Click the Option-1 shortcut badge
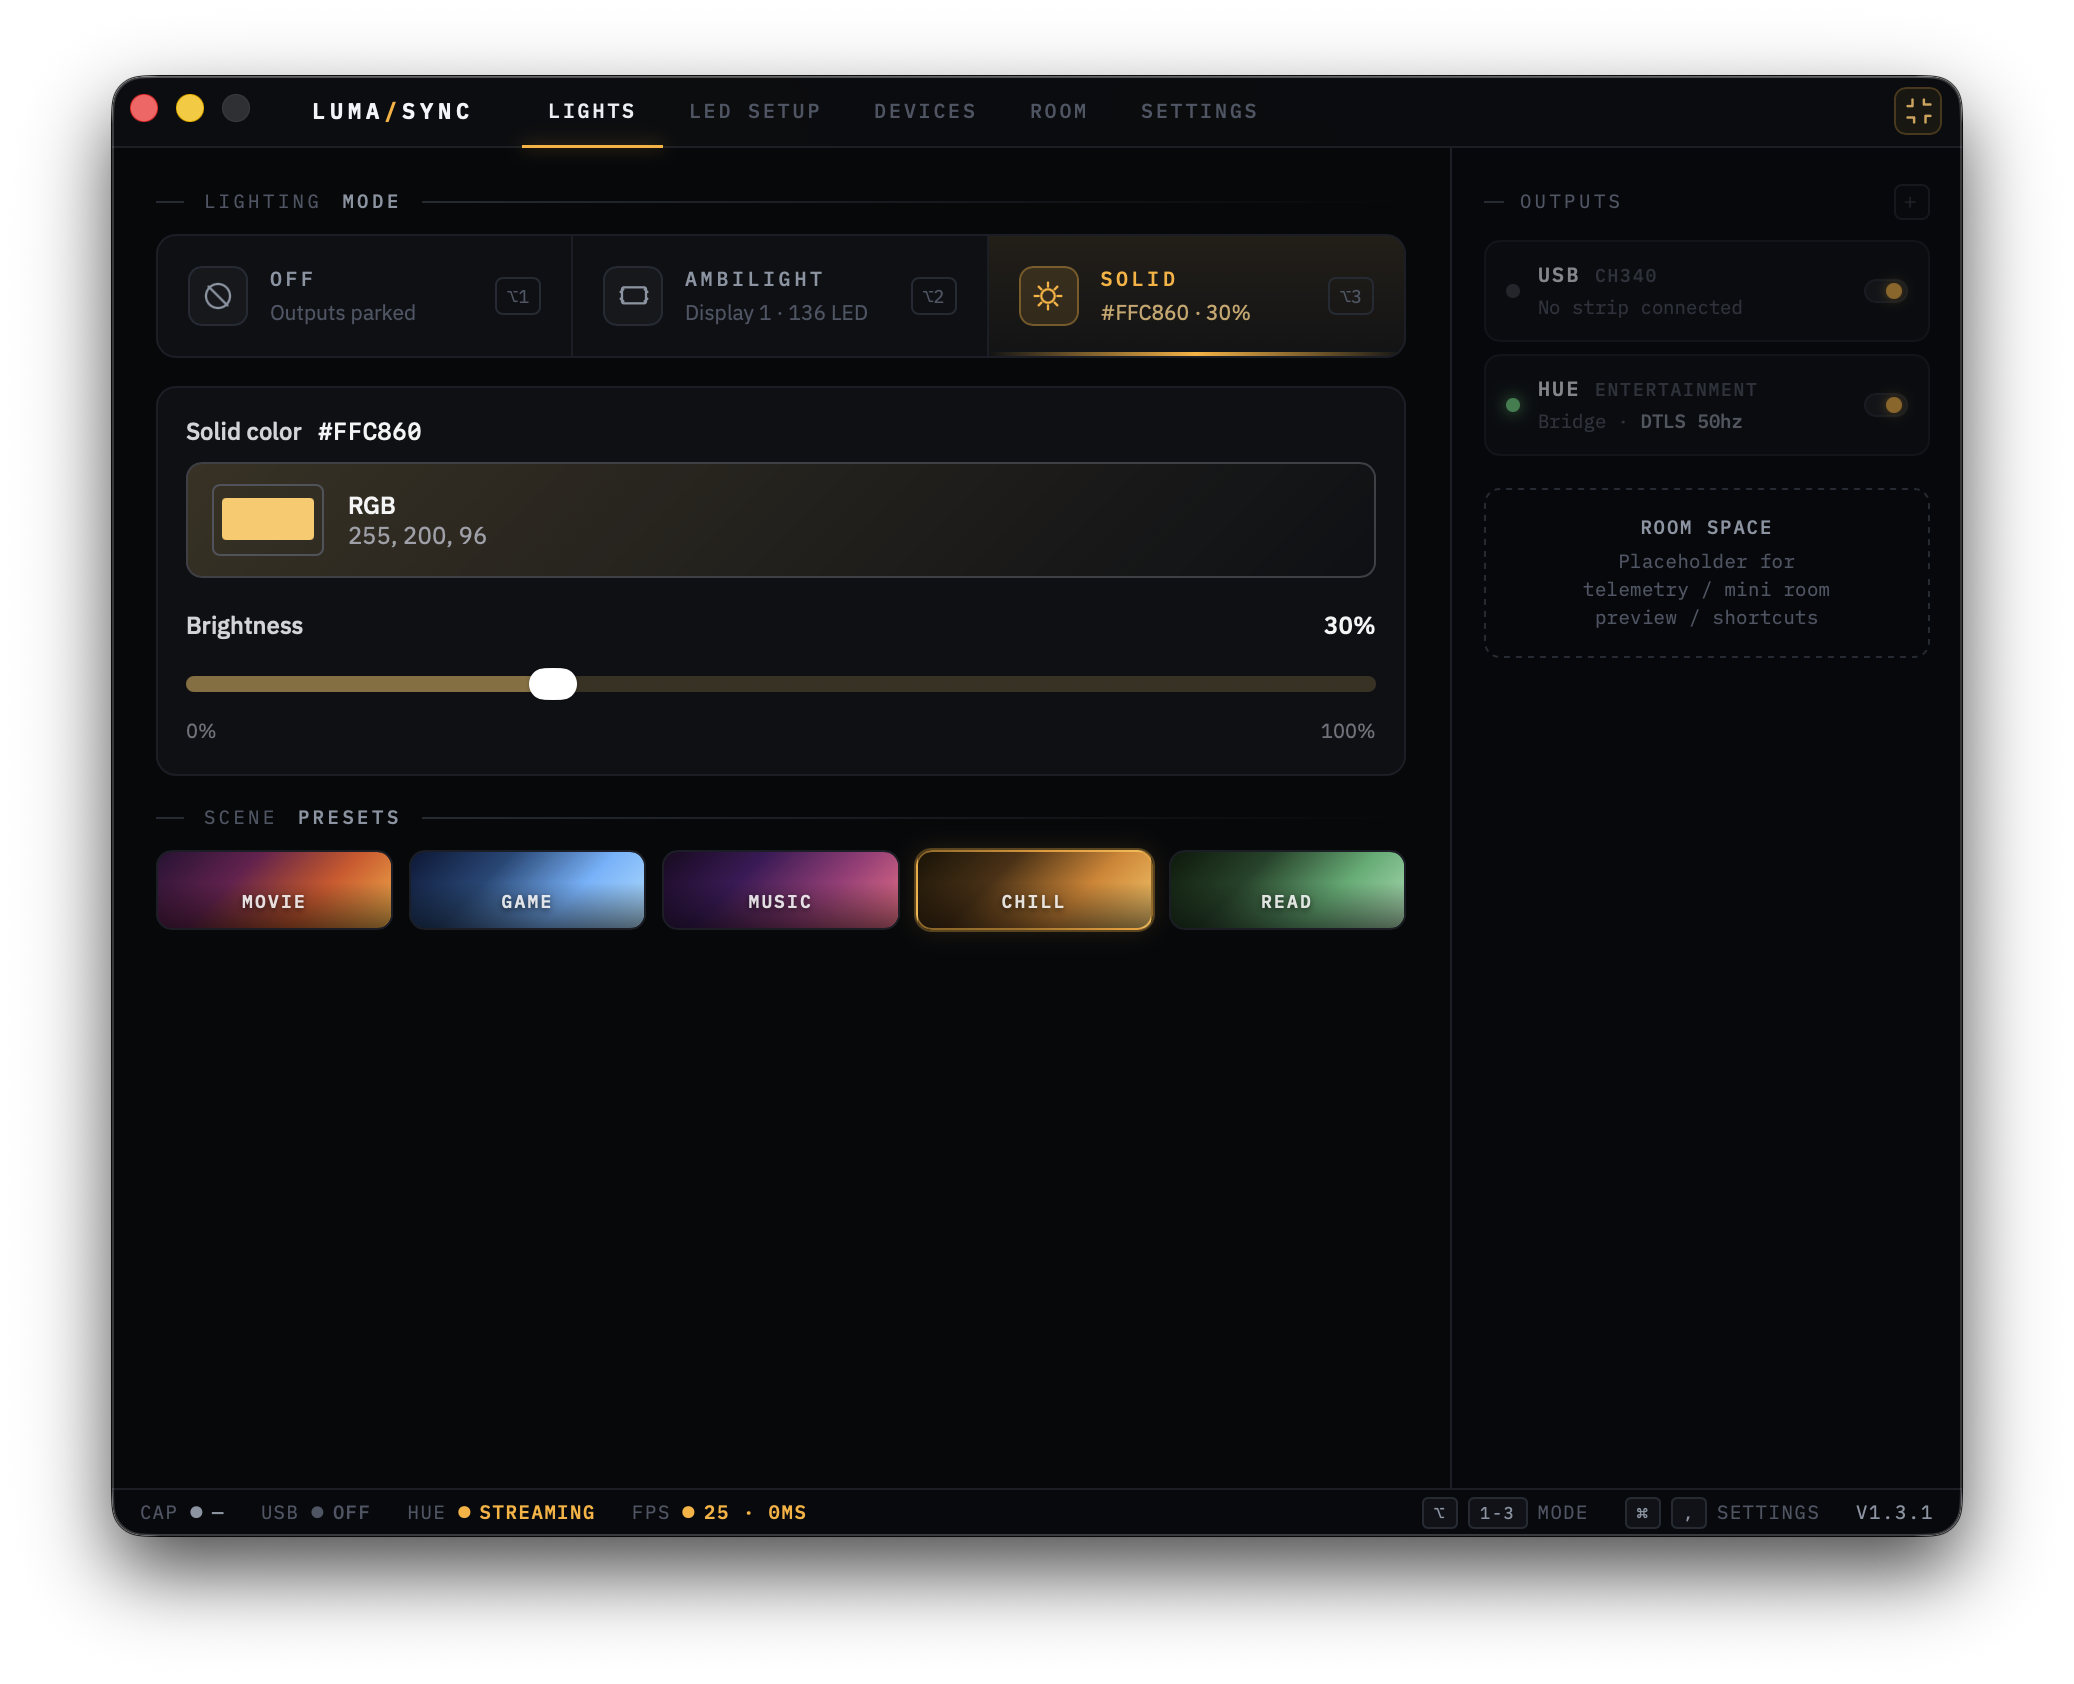This screenshot has width=2074, height=1684. [518, 296]
